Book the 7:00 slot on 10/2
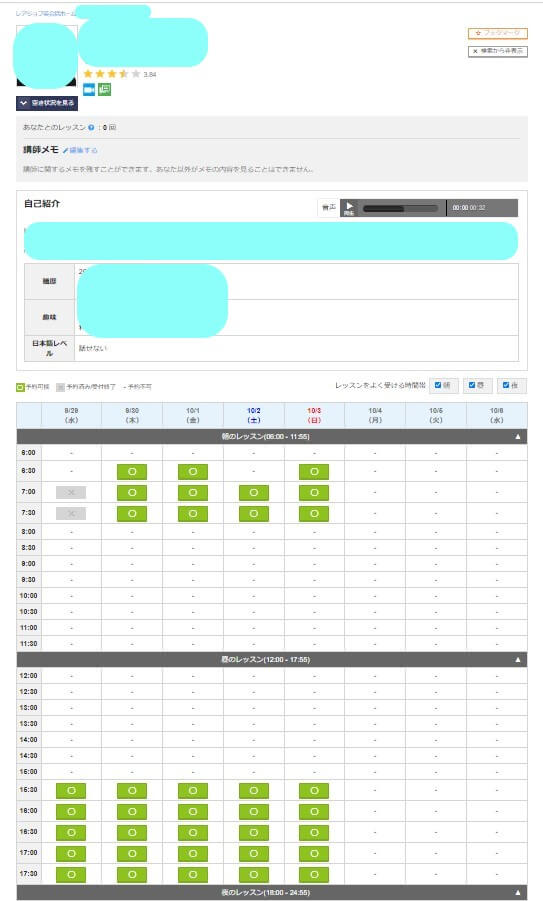543x901 pixels. [x=253, y=492]
